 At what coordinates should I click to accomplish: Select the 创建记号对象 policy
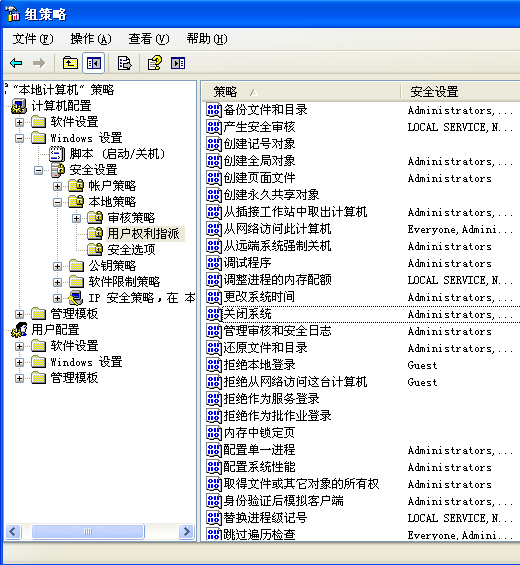(259, 144)
